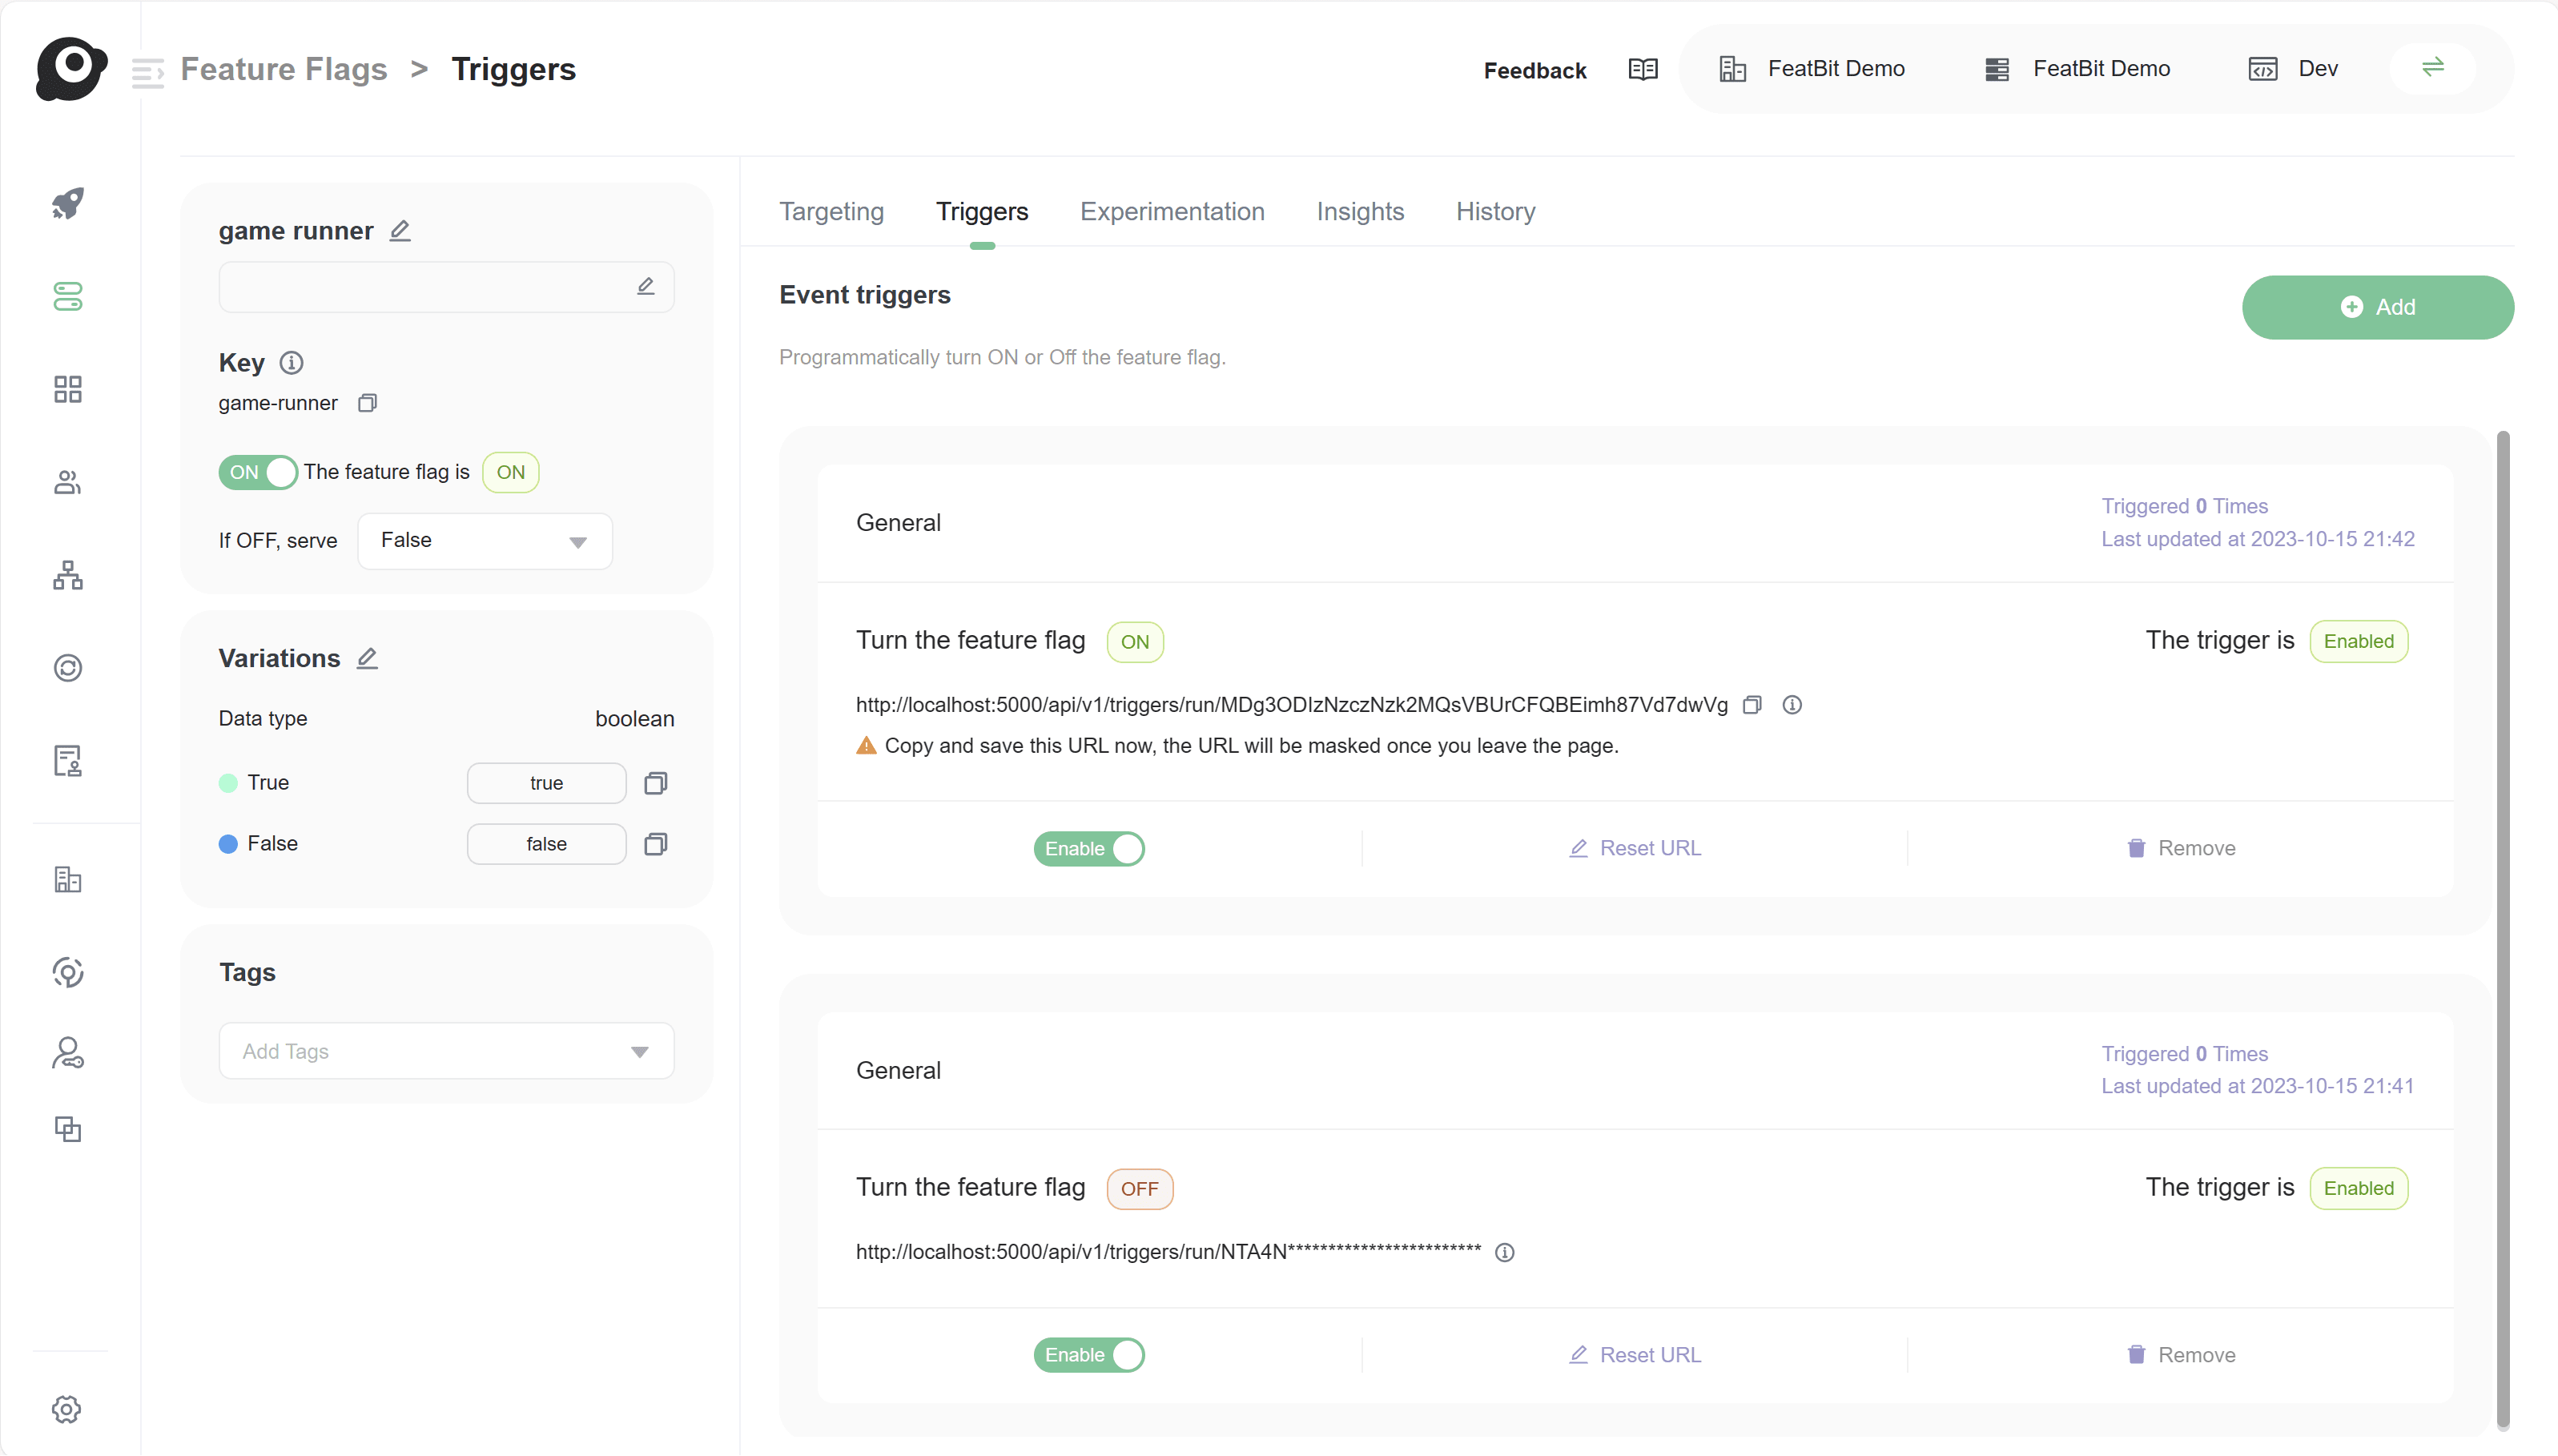The height and width of the screenshot is (1456, 2558).
Task: Click the blue False variation swatch
Action: click(228, 844)
